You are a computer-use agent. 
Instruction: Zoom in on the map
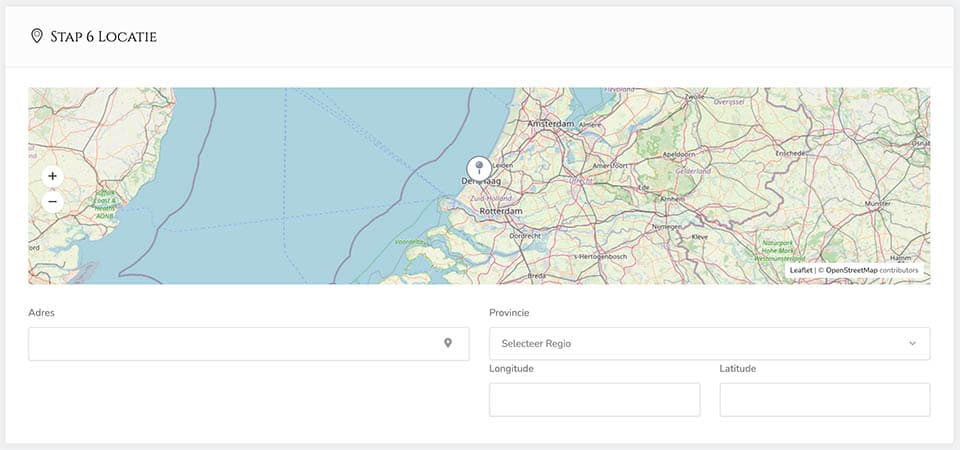coord(52,176)
